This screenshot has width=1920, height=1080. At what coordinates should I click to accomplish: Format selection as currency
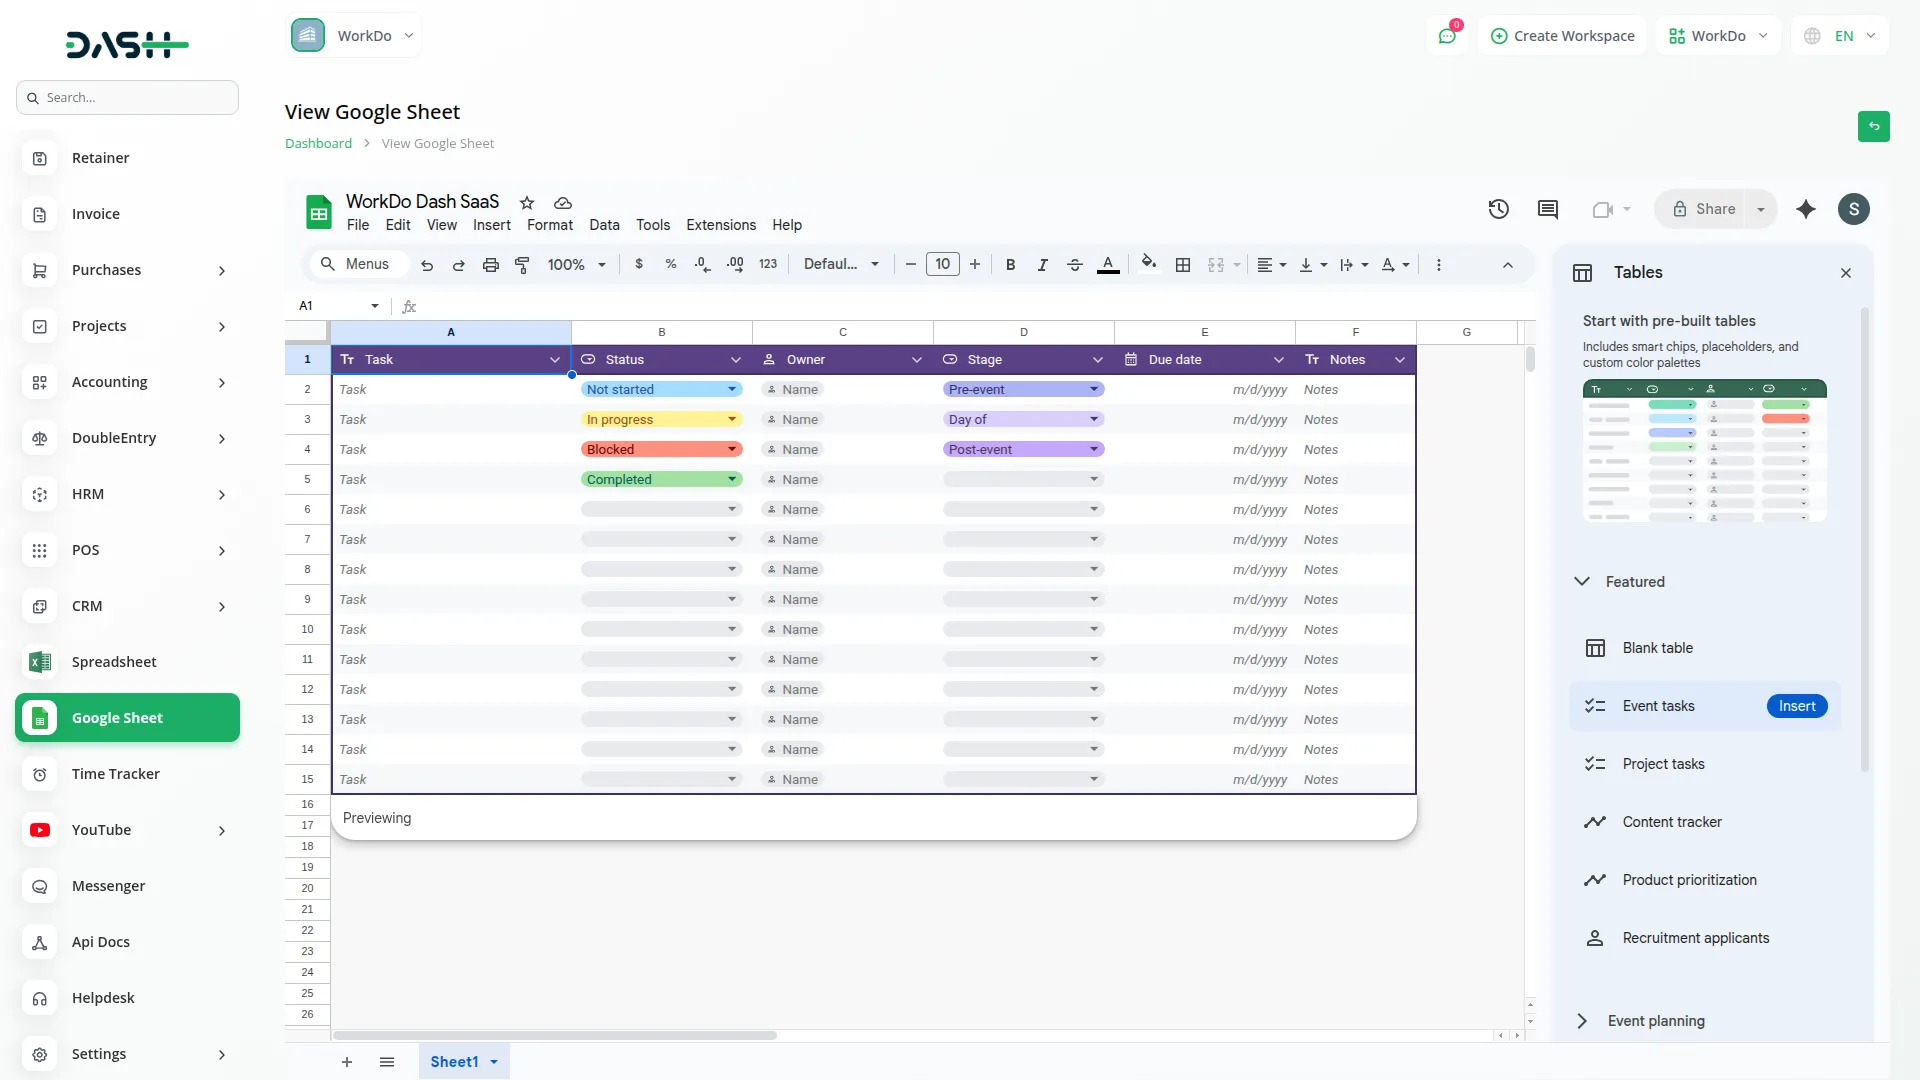pos(641,264)
